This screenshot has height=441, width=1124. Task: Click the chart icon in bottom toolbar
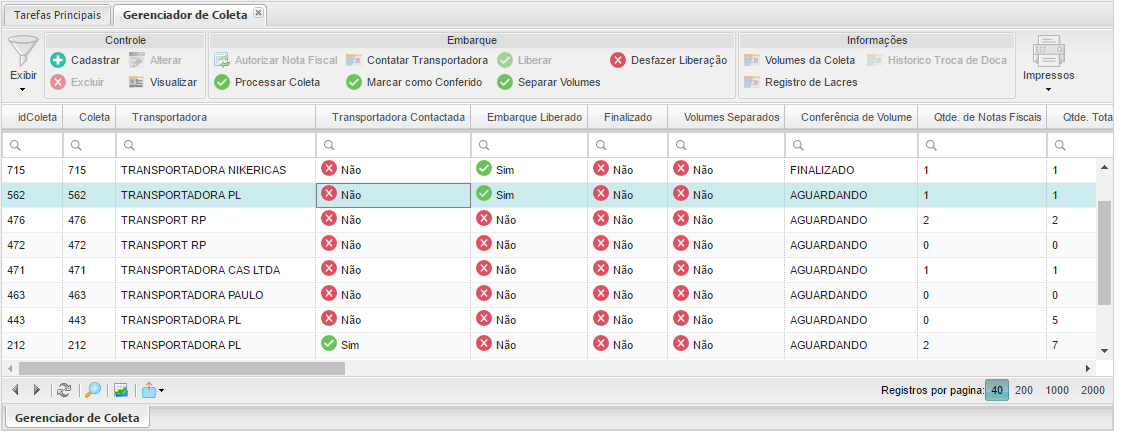(121, 390)
